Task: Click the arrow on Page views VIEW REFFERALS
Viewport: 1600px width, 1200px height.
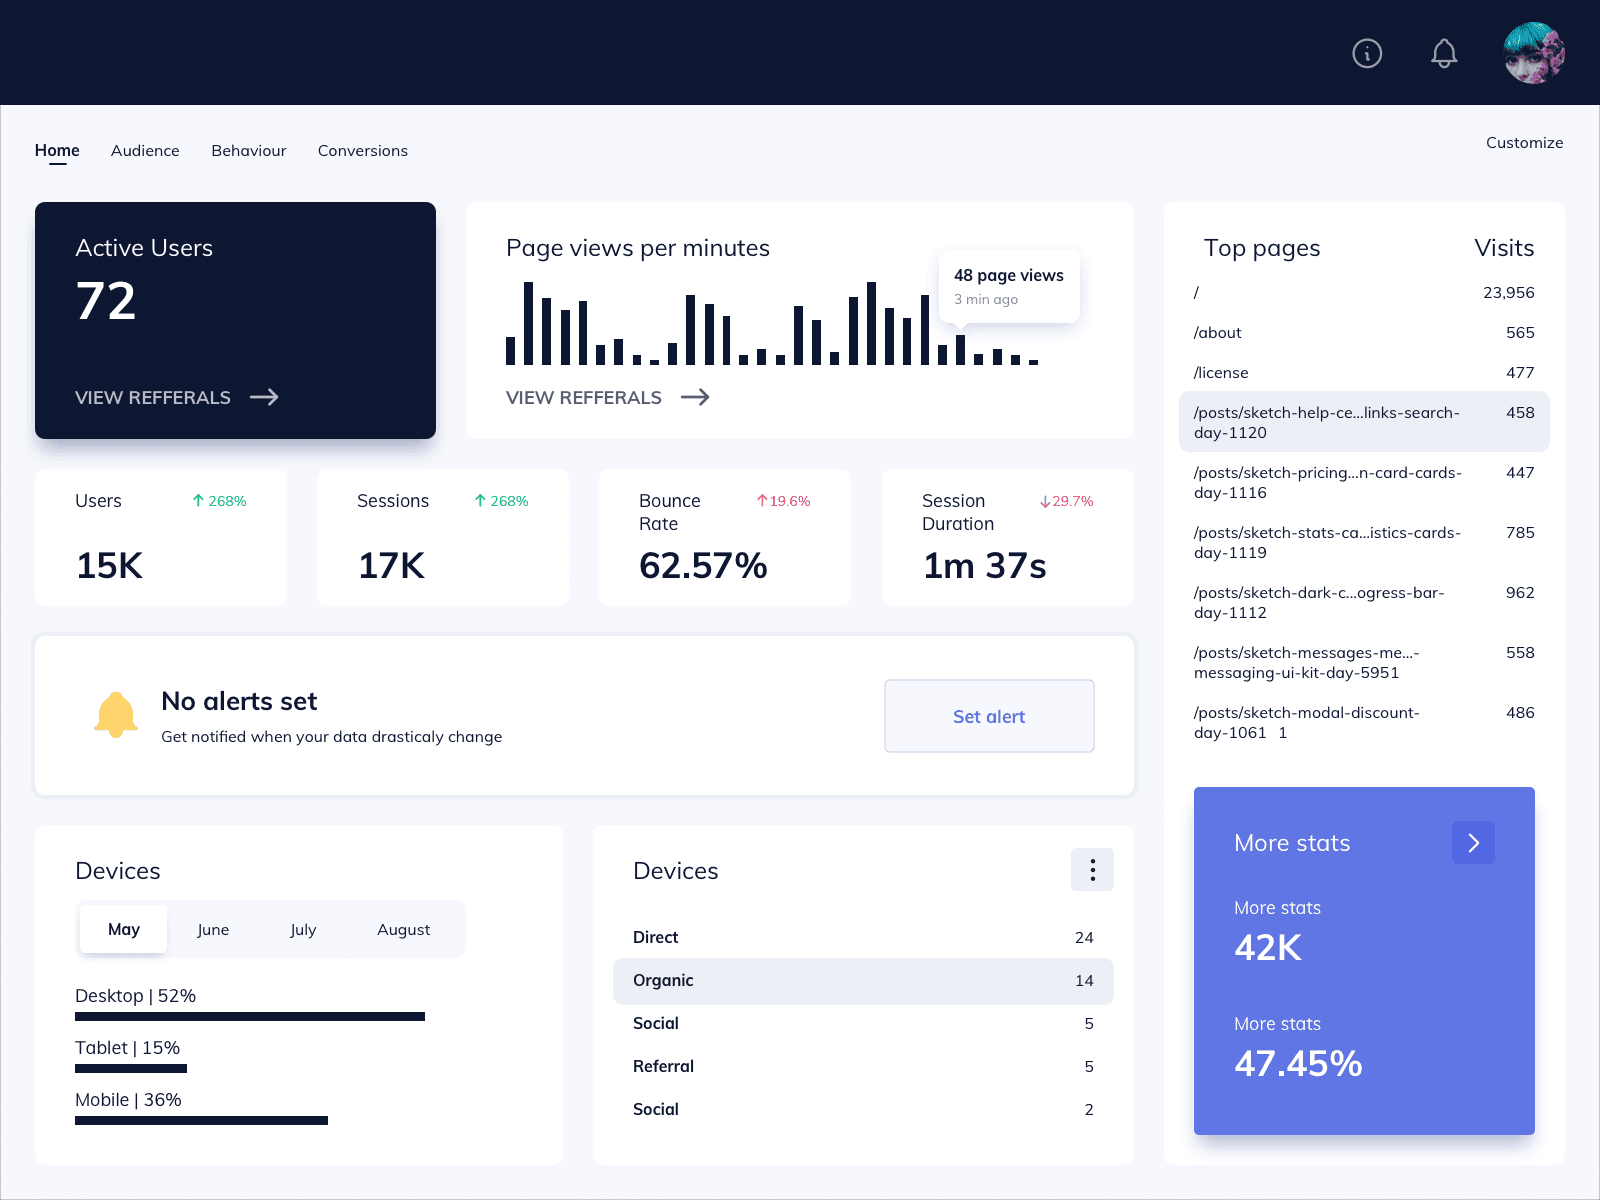Action: (695, 397)
